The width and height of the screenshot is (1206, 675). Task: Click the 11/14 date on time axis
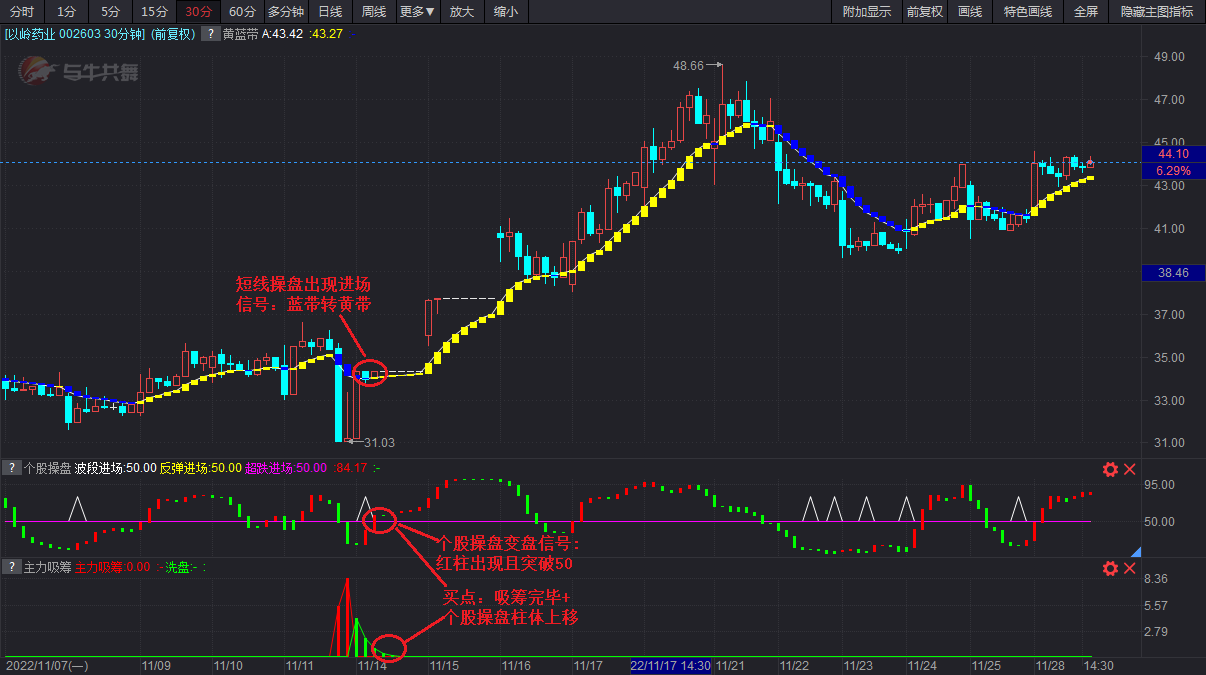click(x=372, y=665)
